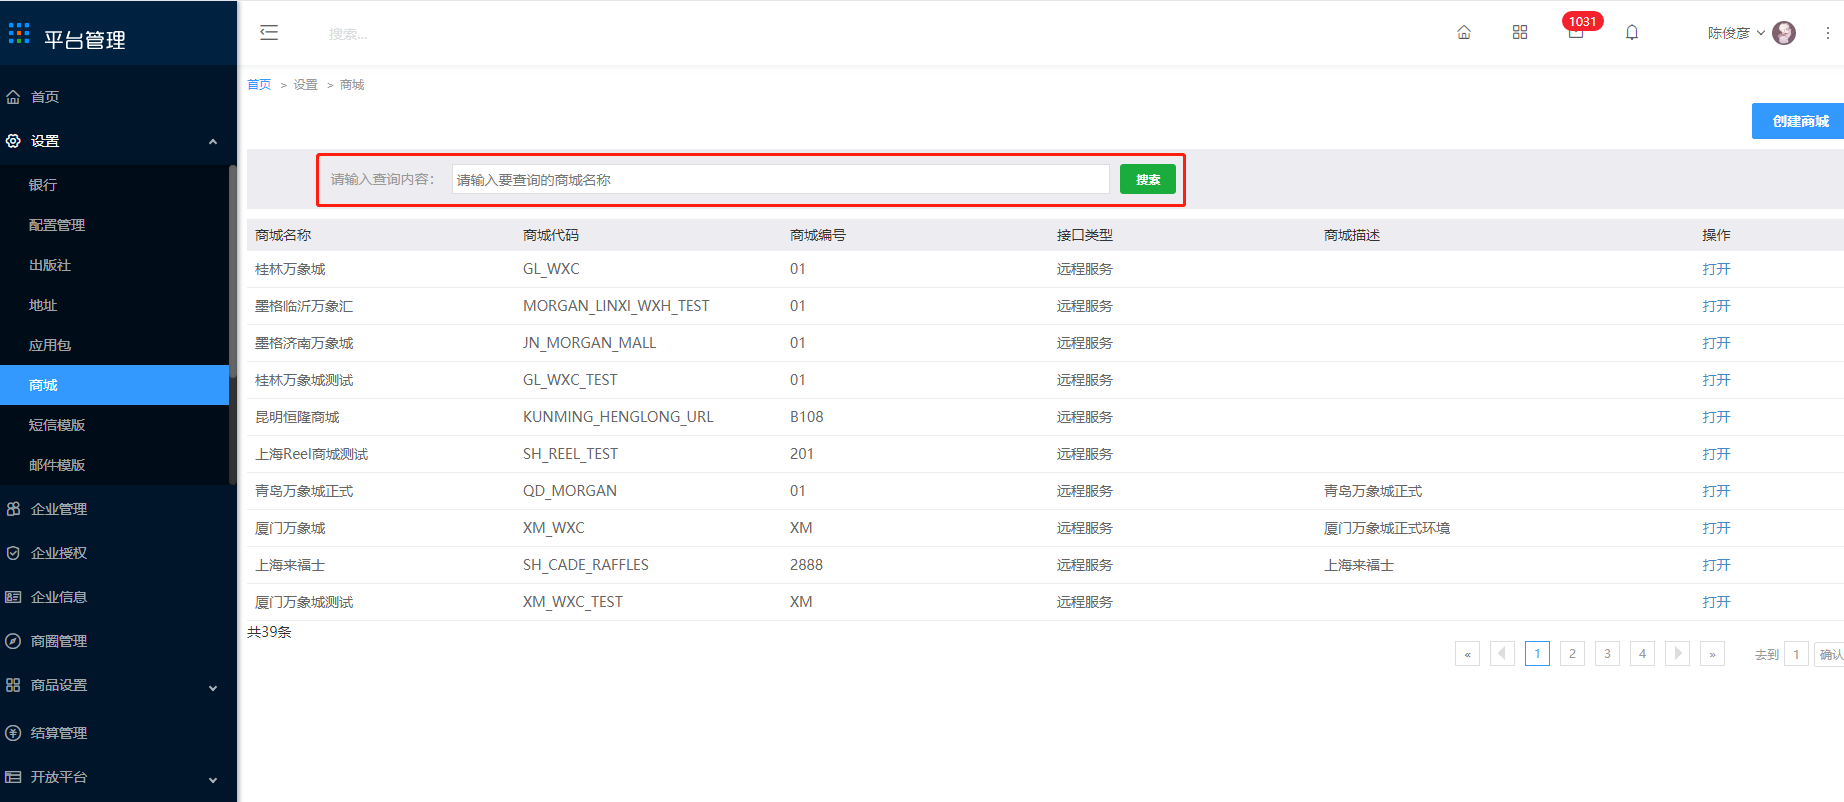Screen dimensions: 1844x802
Task: Jump to last page with » button
Action: click(x=1712, y=654)
